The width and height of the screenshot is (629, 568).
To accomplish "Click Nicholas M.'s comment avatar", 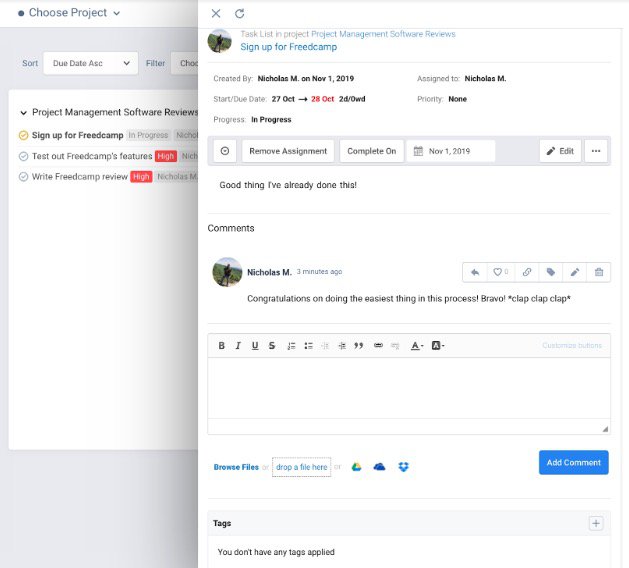I will [x=227, y=272].
